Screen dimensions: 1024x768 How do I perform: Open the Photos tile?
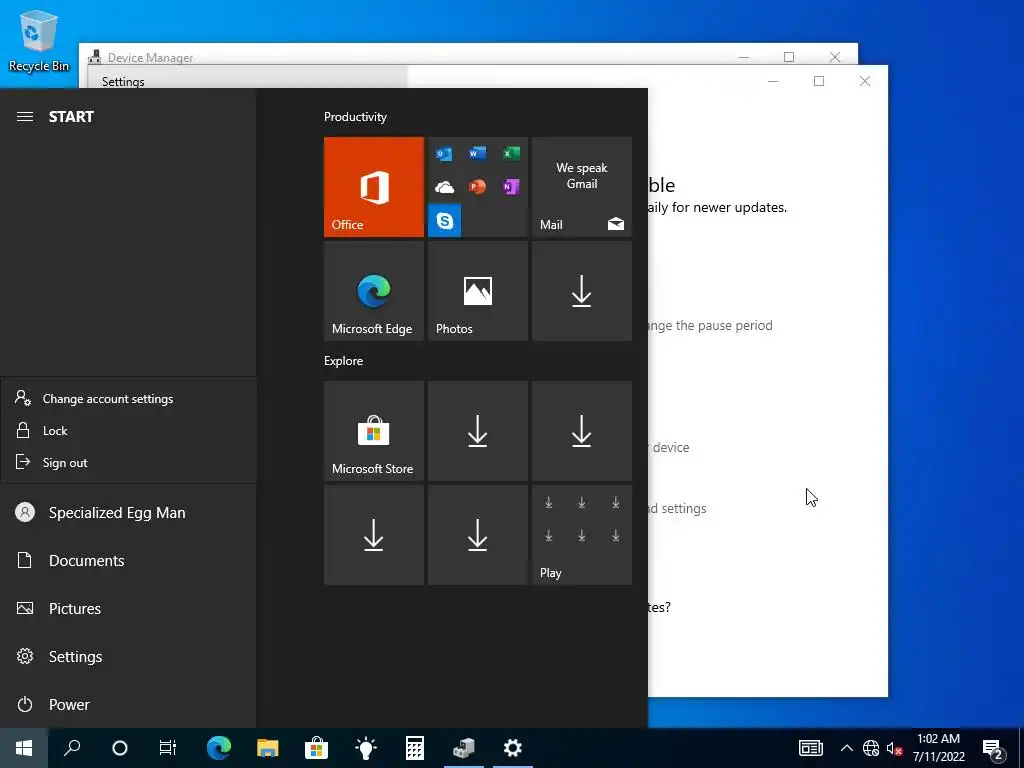tap(477, 291)
